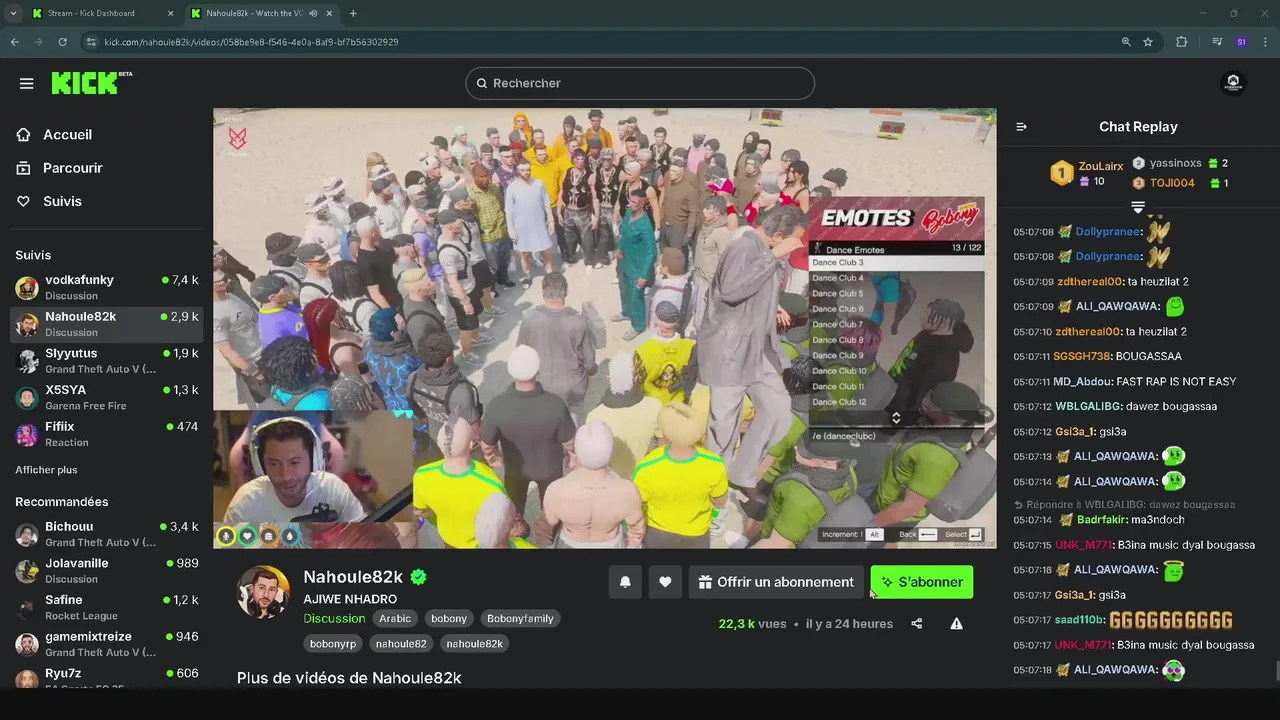
Task: Click the browser address bar URL
Action: (251, 42)
